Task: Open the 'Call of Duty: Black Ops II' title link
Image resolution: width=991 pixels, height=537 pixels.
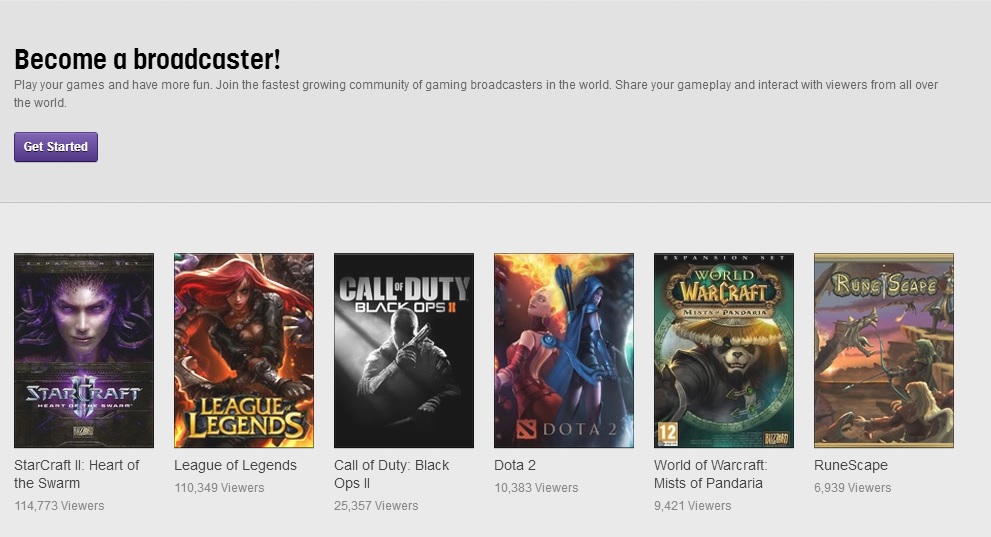Action: click(x=392, y=474)
